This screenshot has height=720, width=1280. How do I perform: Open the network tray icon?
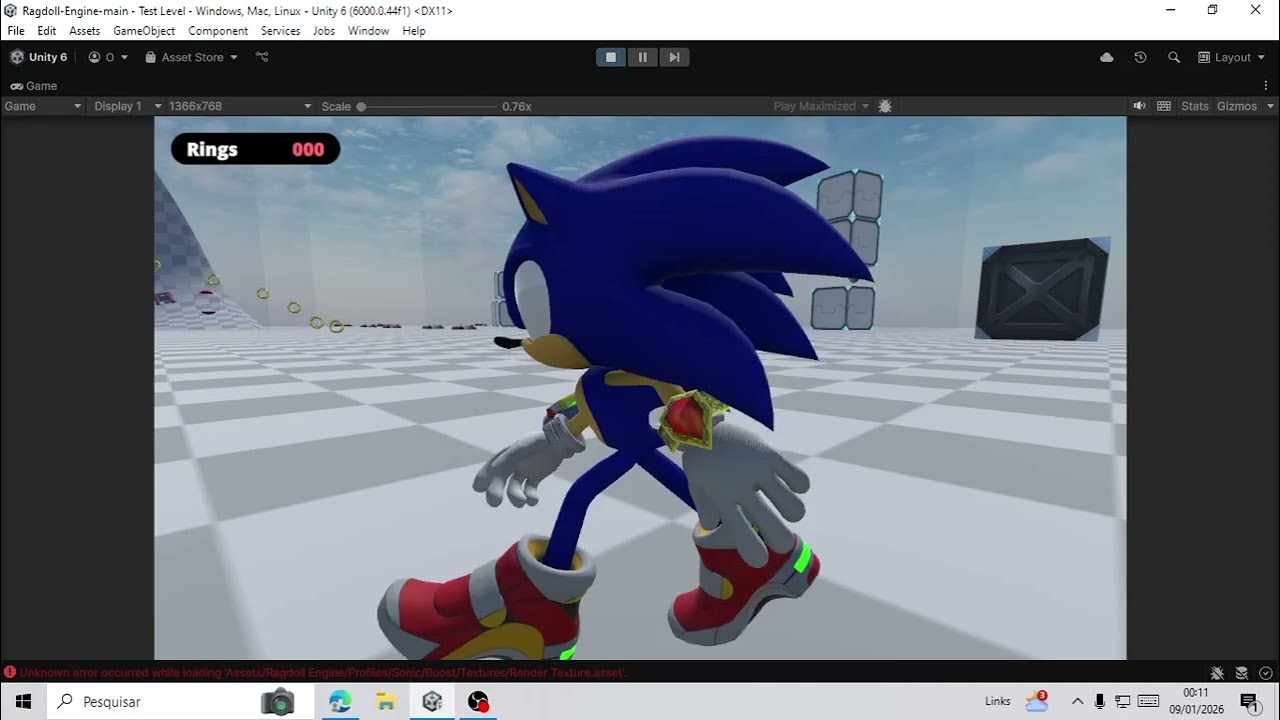1123,701
